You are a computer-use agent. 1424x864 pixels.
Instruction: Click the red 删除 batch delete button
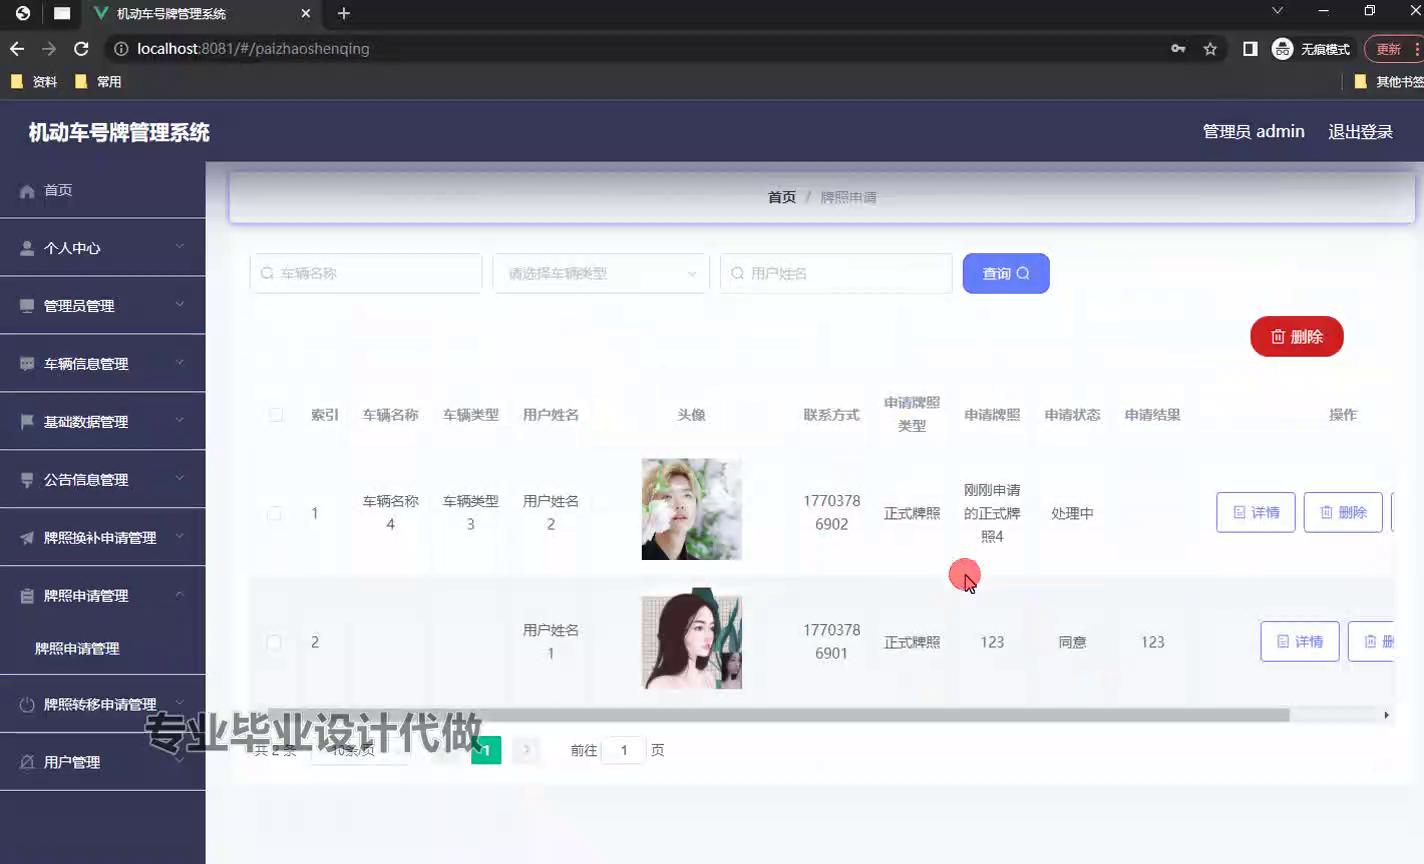pos(1297,337)
